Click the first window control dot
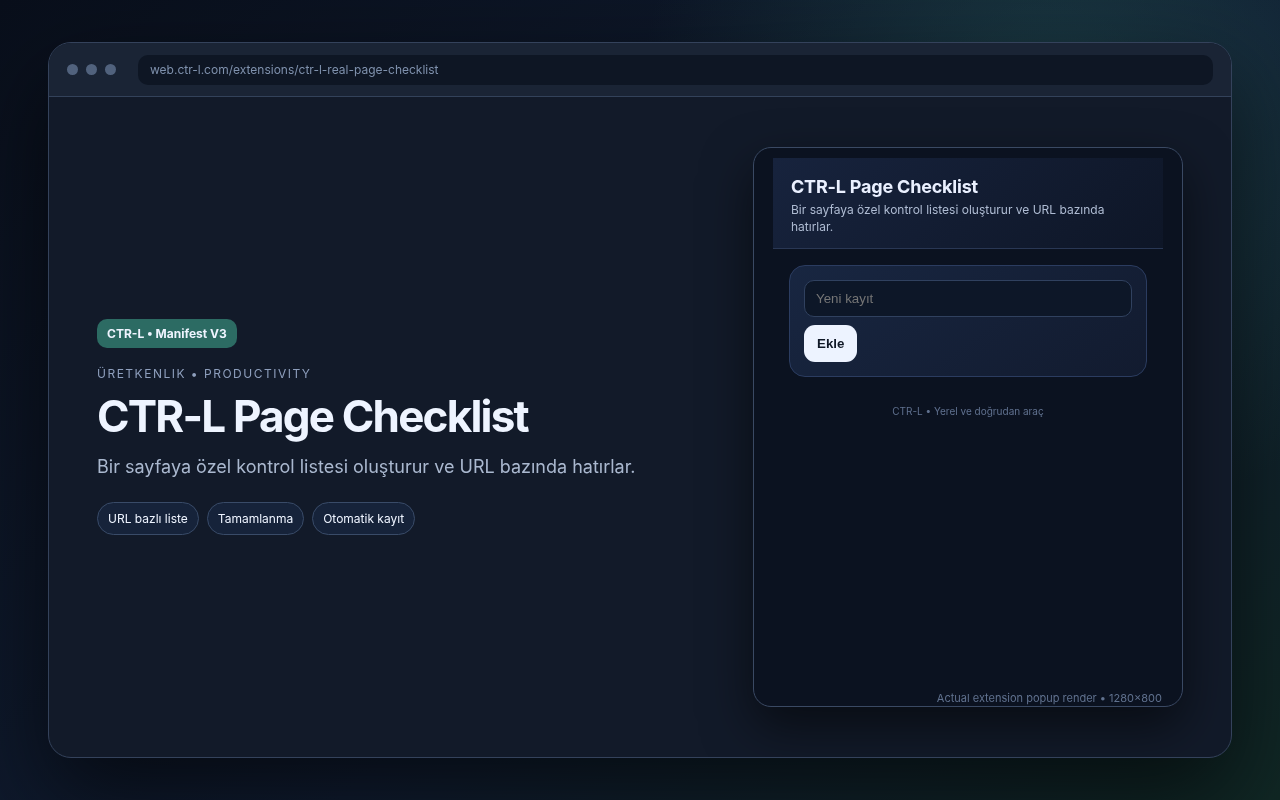 click(72, 70)
